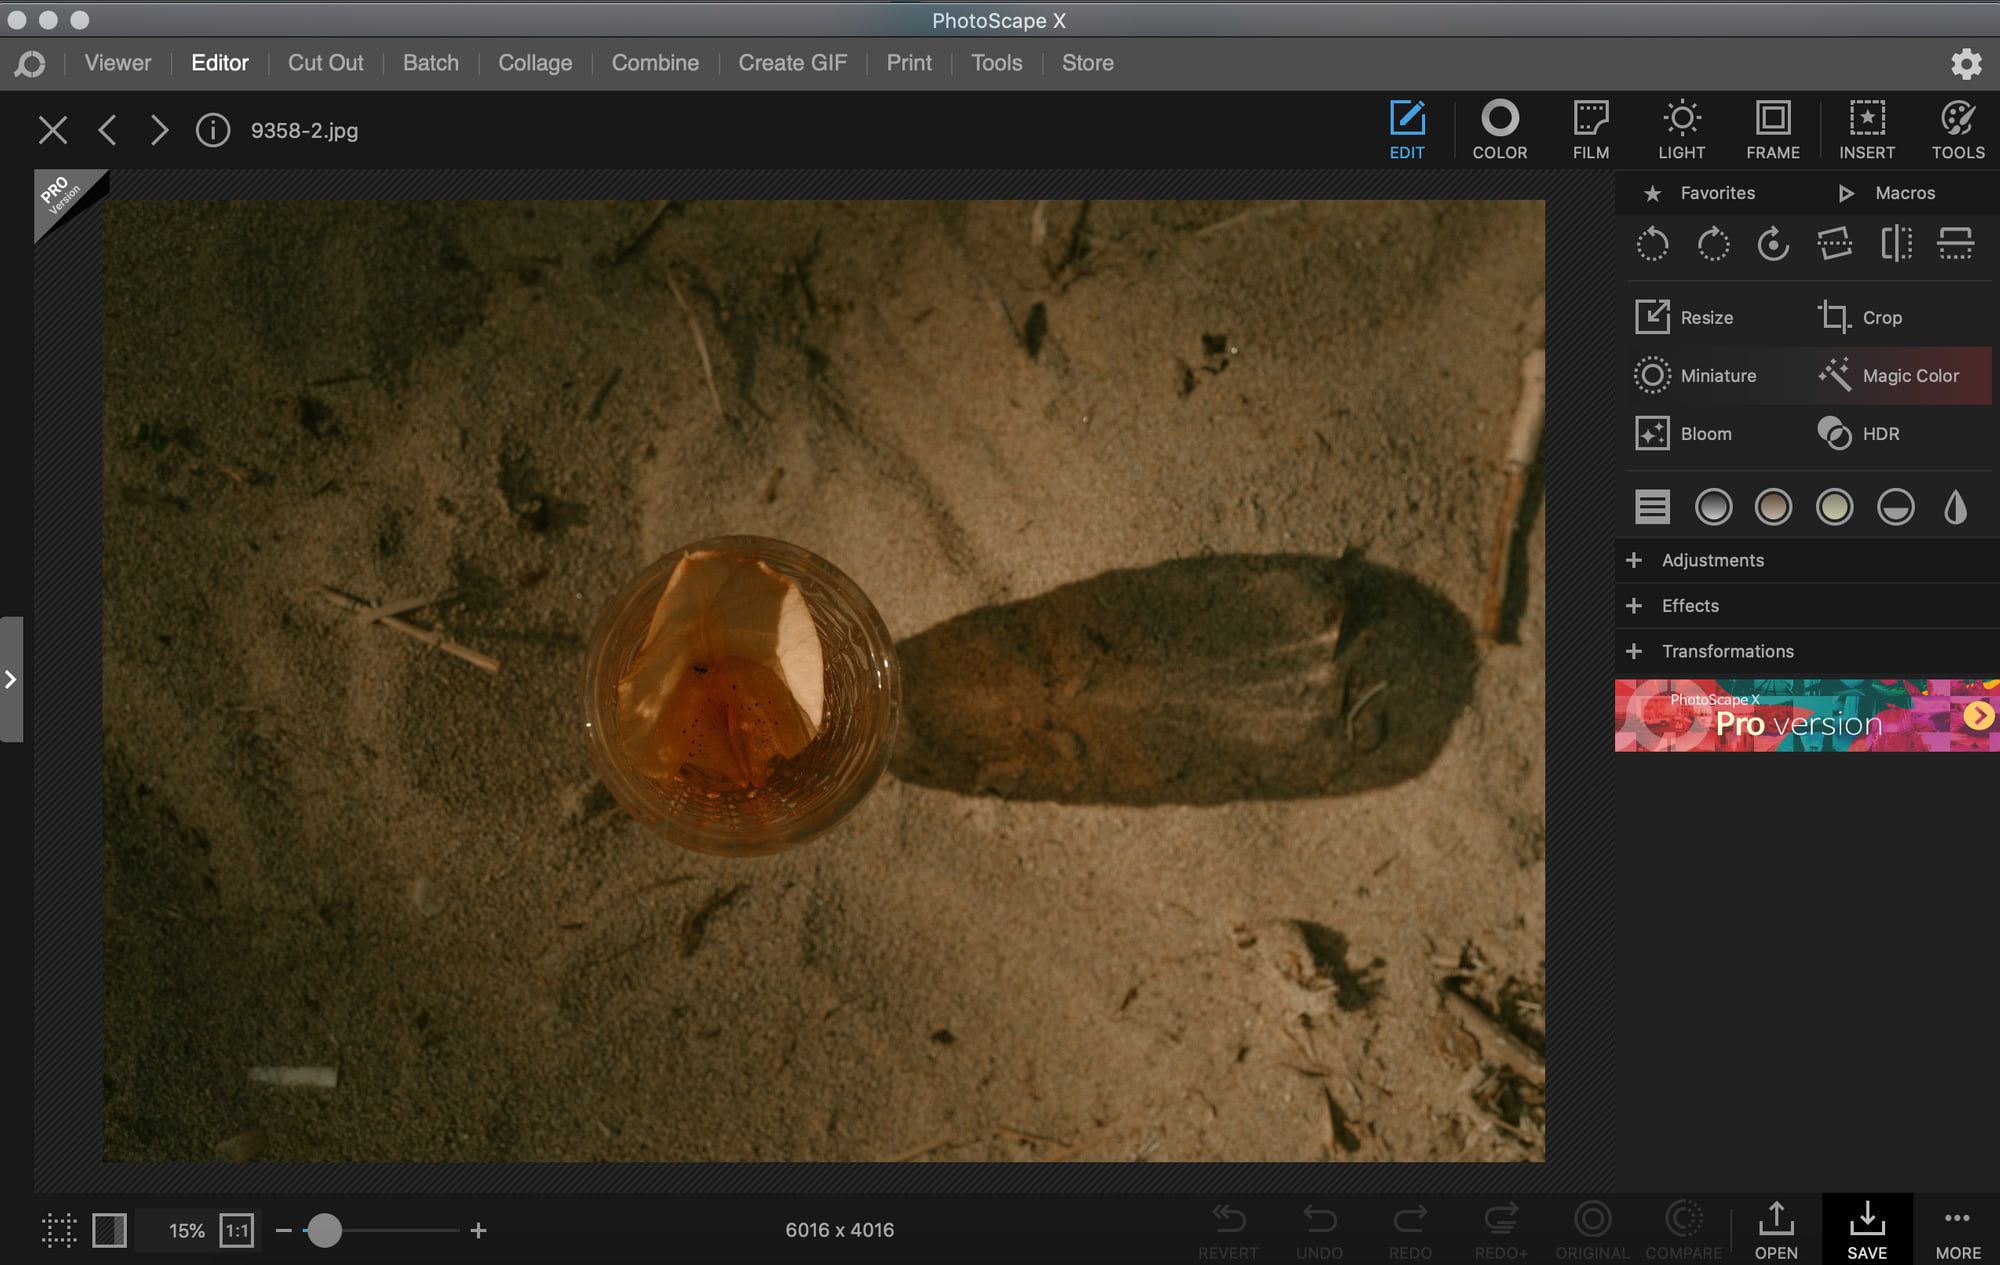
Task: Apply the Magic Color effect
Action: [1888, 376]
